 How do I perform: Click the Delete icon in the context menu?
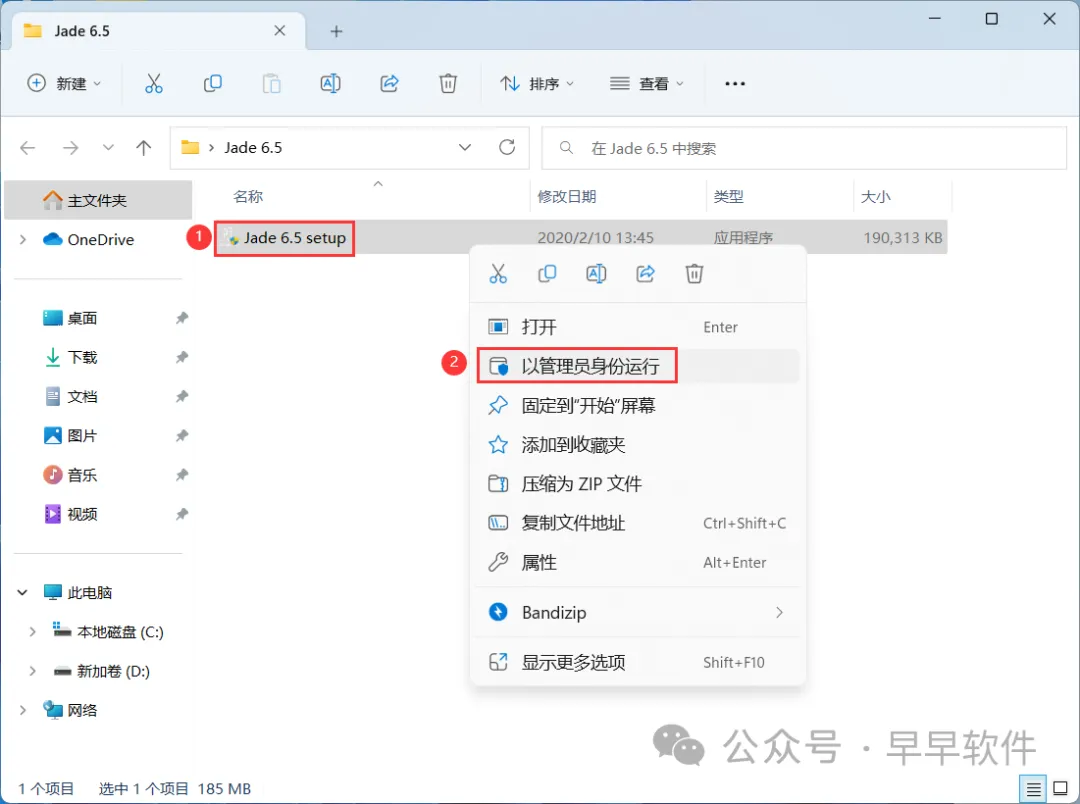point(694,274)
